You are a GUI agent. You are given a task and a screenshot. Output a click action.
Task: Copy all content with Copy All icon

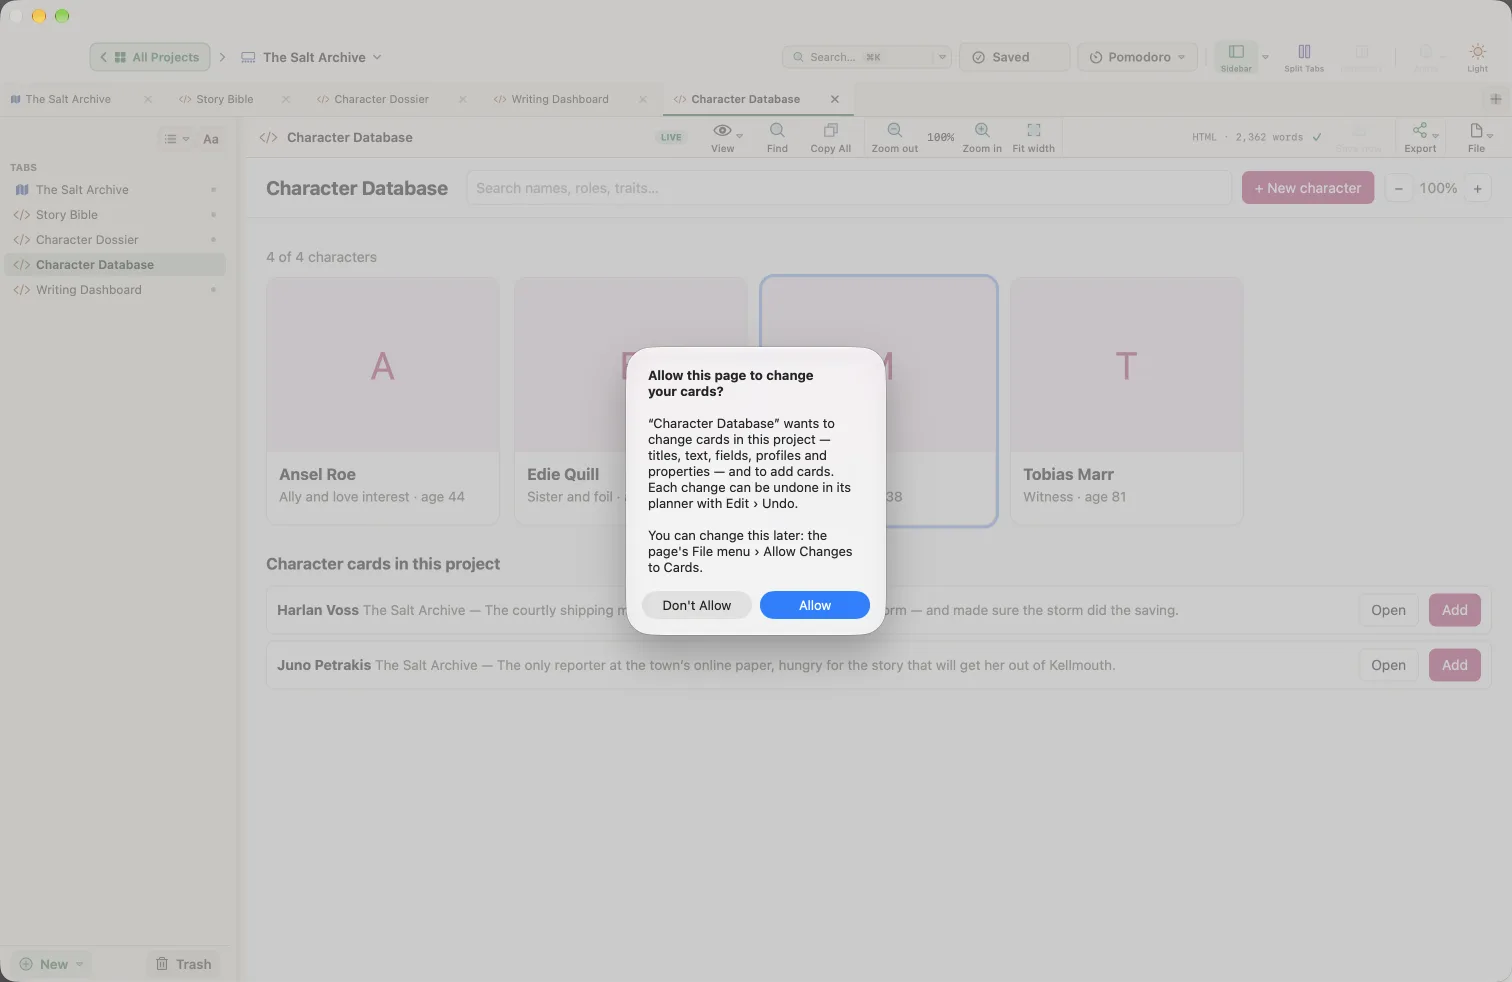click(830, 131)
